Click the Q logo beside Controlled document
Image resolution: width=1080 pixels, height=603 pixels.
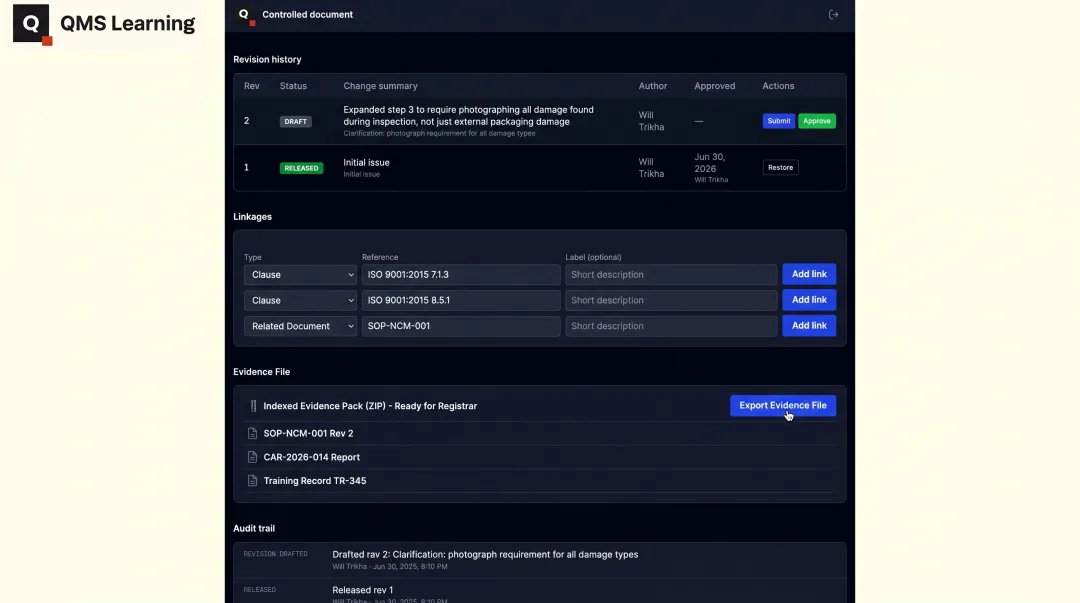pyautogui.click(x=245, y=16)
